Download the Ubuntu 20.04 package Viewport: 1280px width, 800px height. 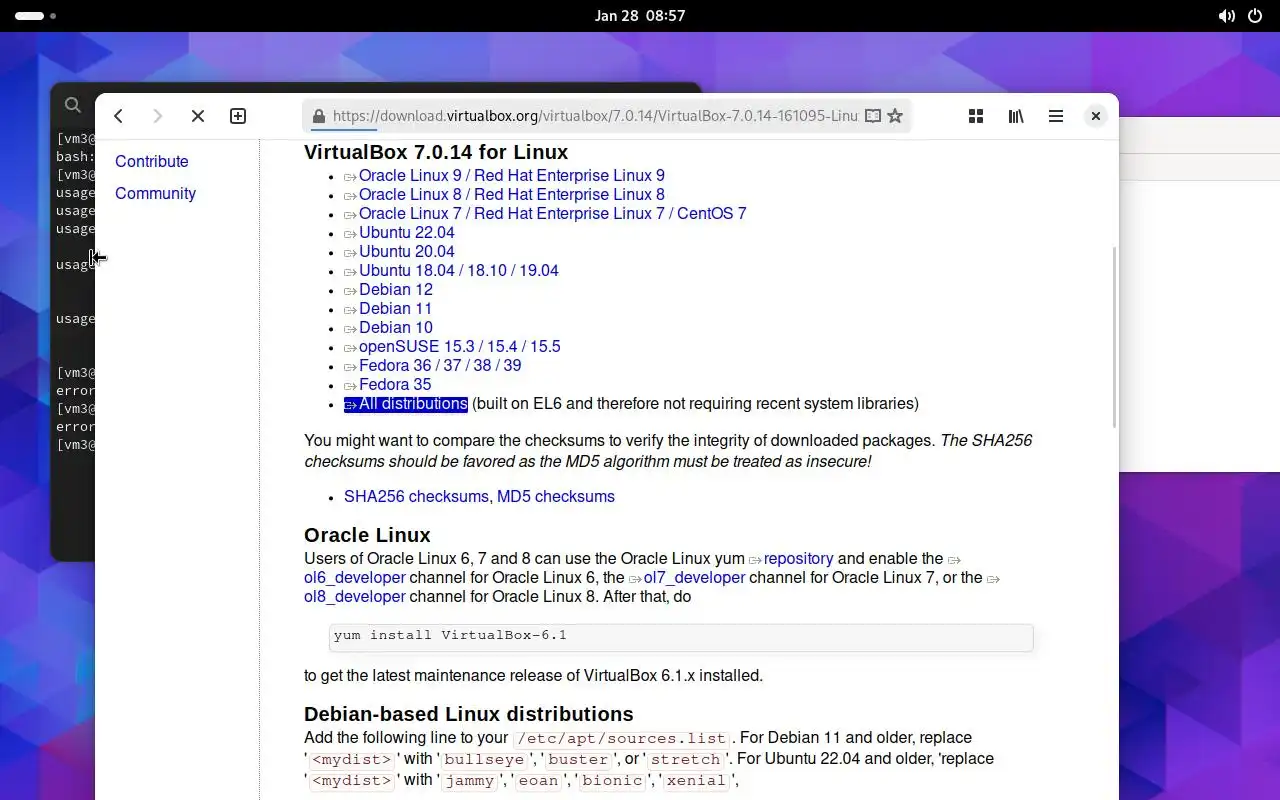coord(406,252)
